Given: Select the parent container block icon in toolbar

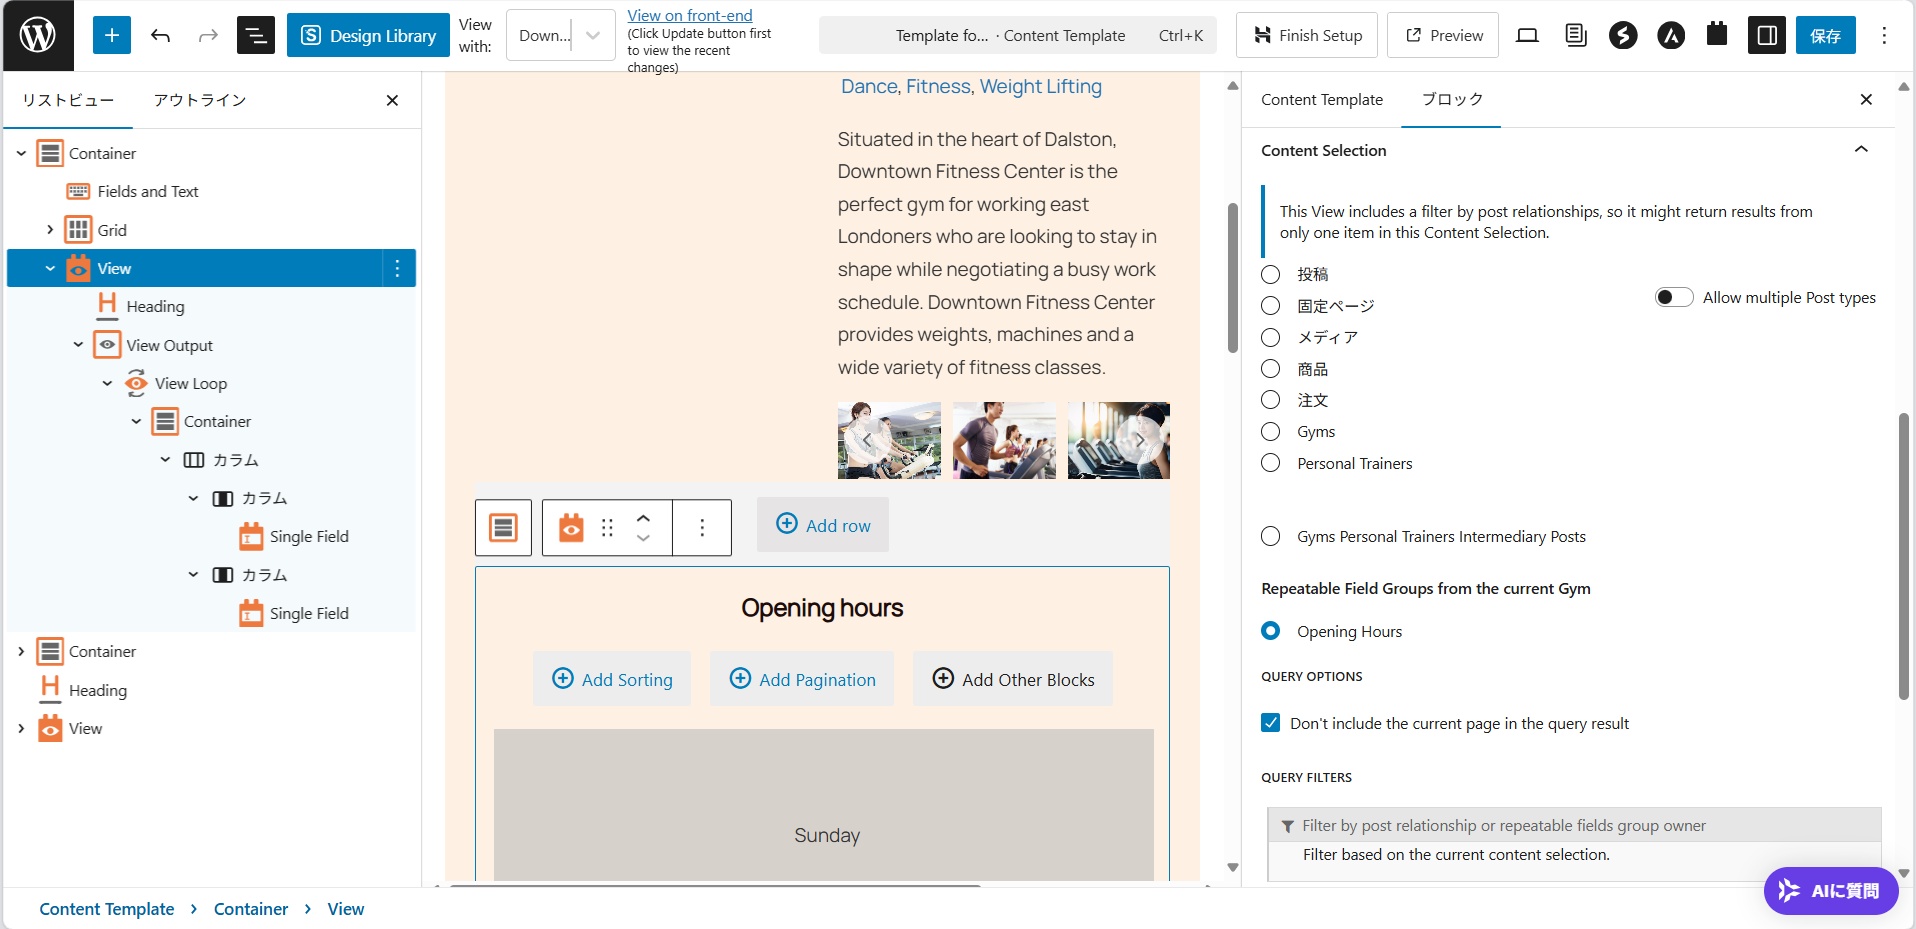Looking at the screenshot, I should point(503,527).
